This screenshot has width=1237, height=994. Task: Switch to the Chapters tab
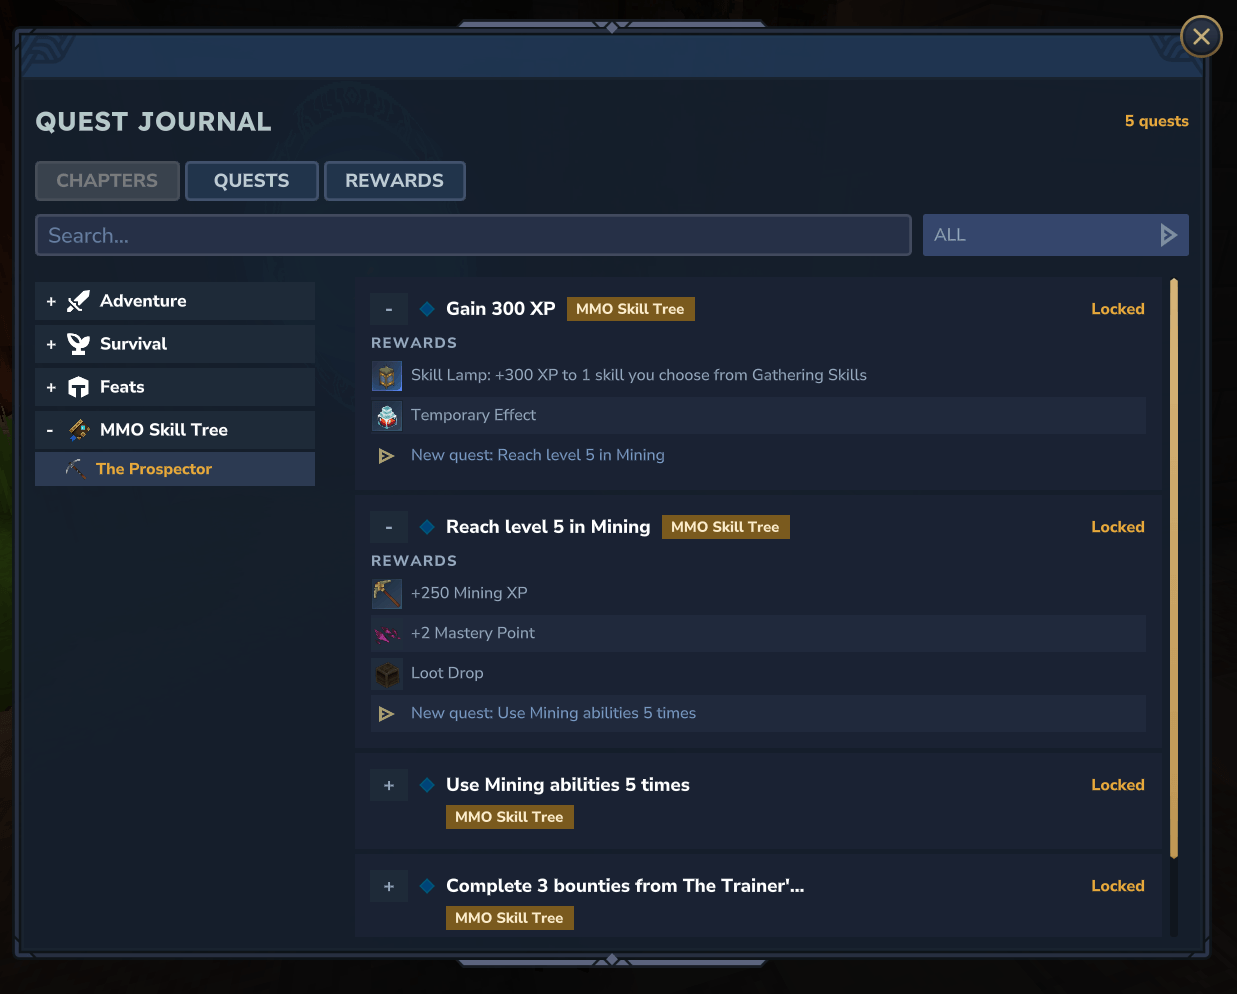click(107, 181)
